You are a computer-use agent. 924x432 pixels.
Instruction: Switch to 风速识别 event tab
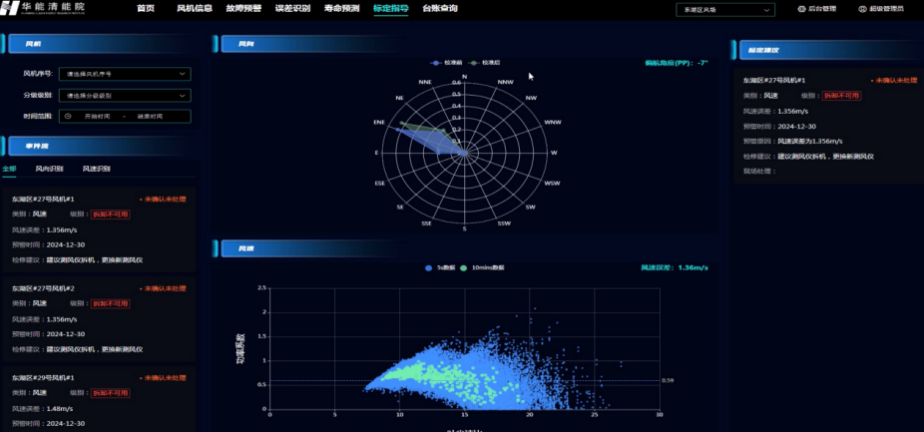(x=96, y=169)
